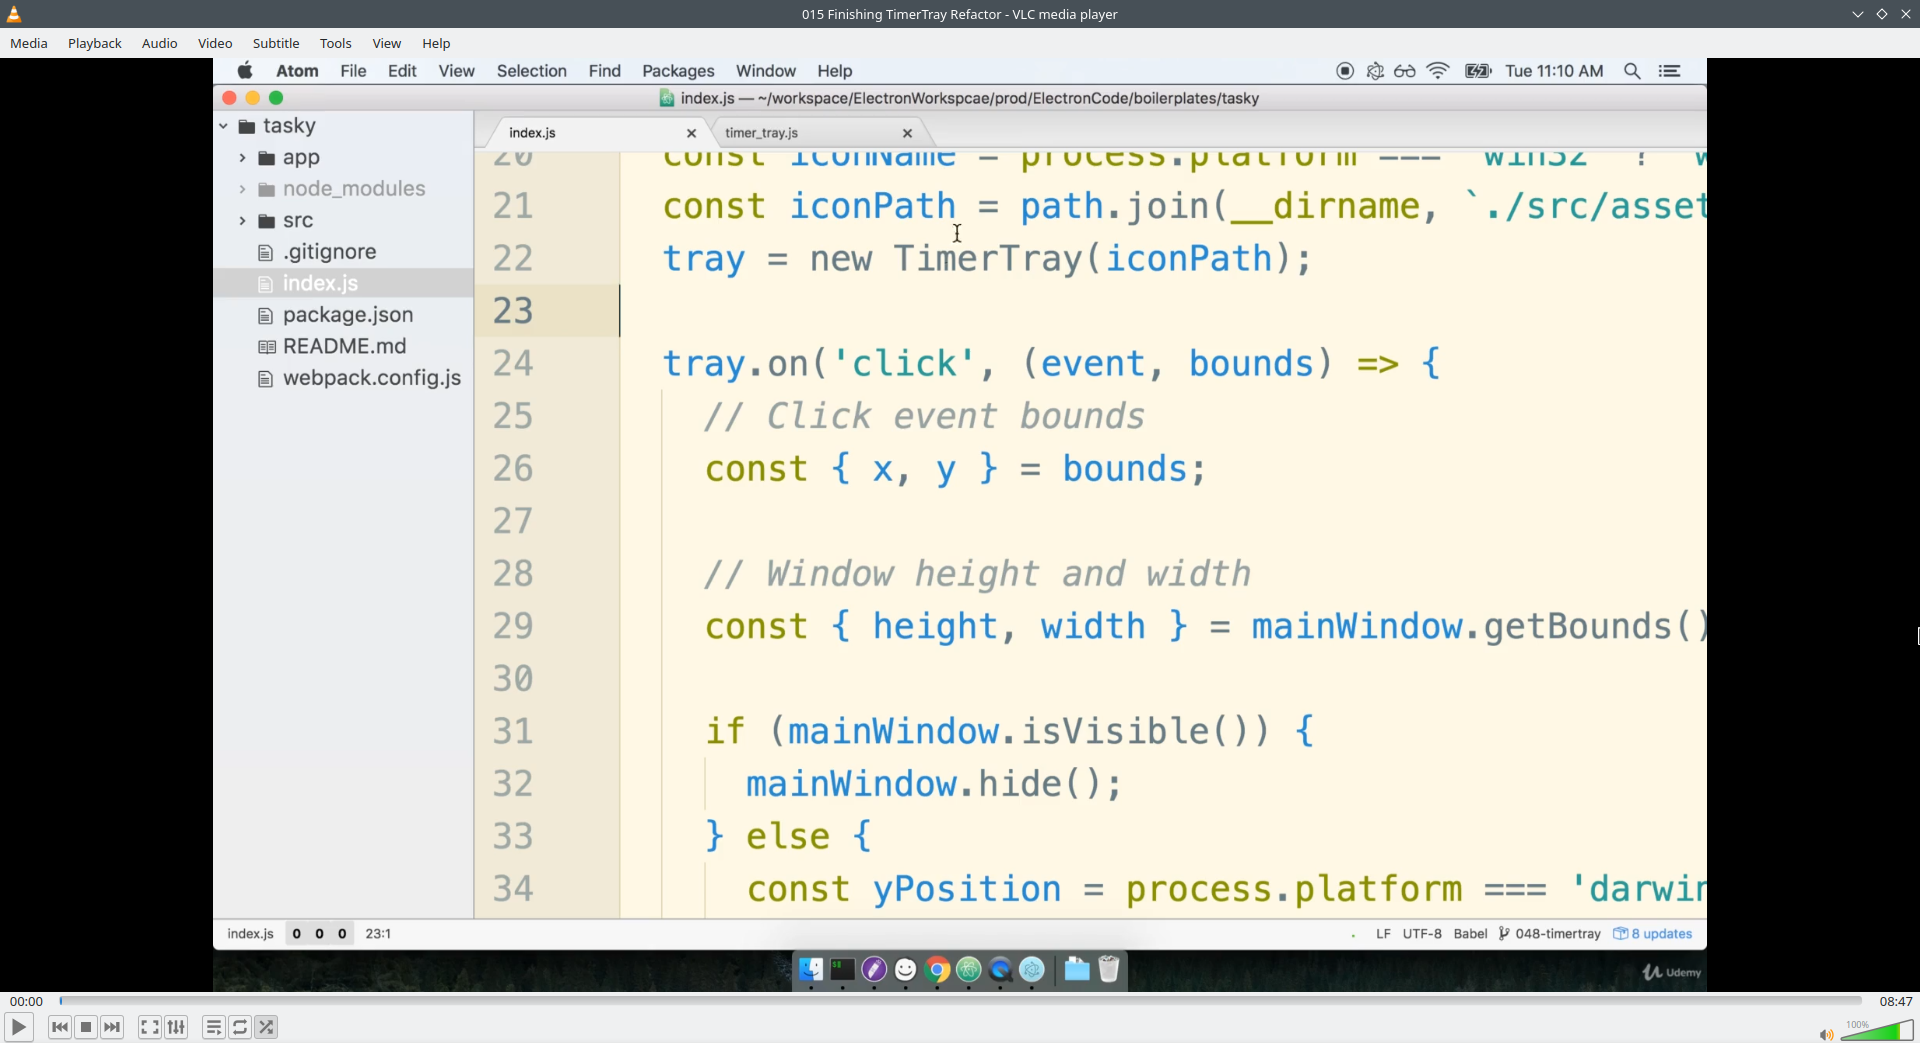Open the VLC Video menu

pyautogui.click(x=215, y=43)
